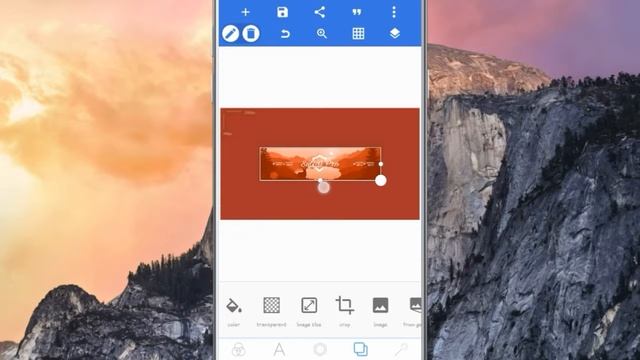
Task: Open the share icon in the top bar
Action: 320,12
